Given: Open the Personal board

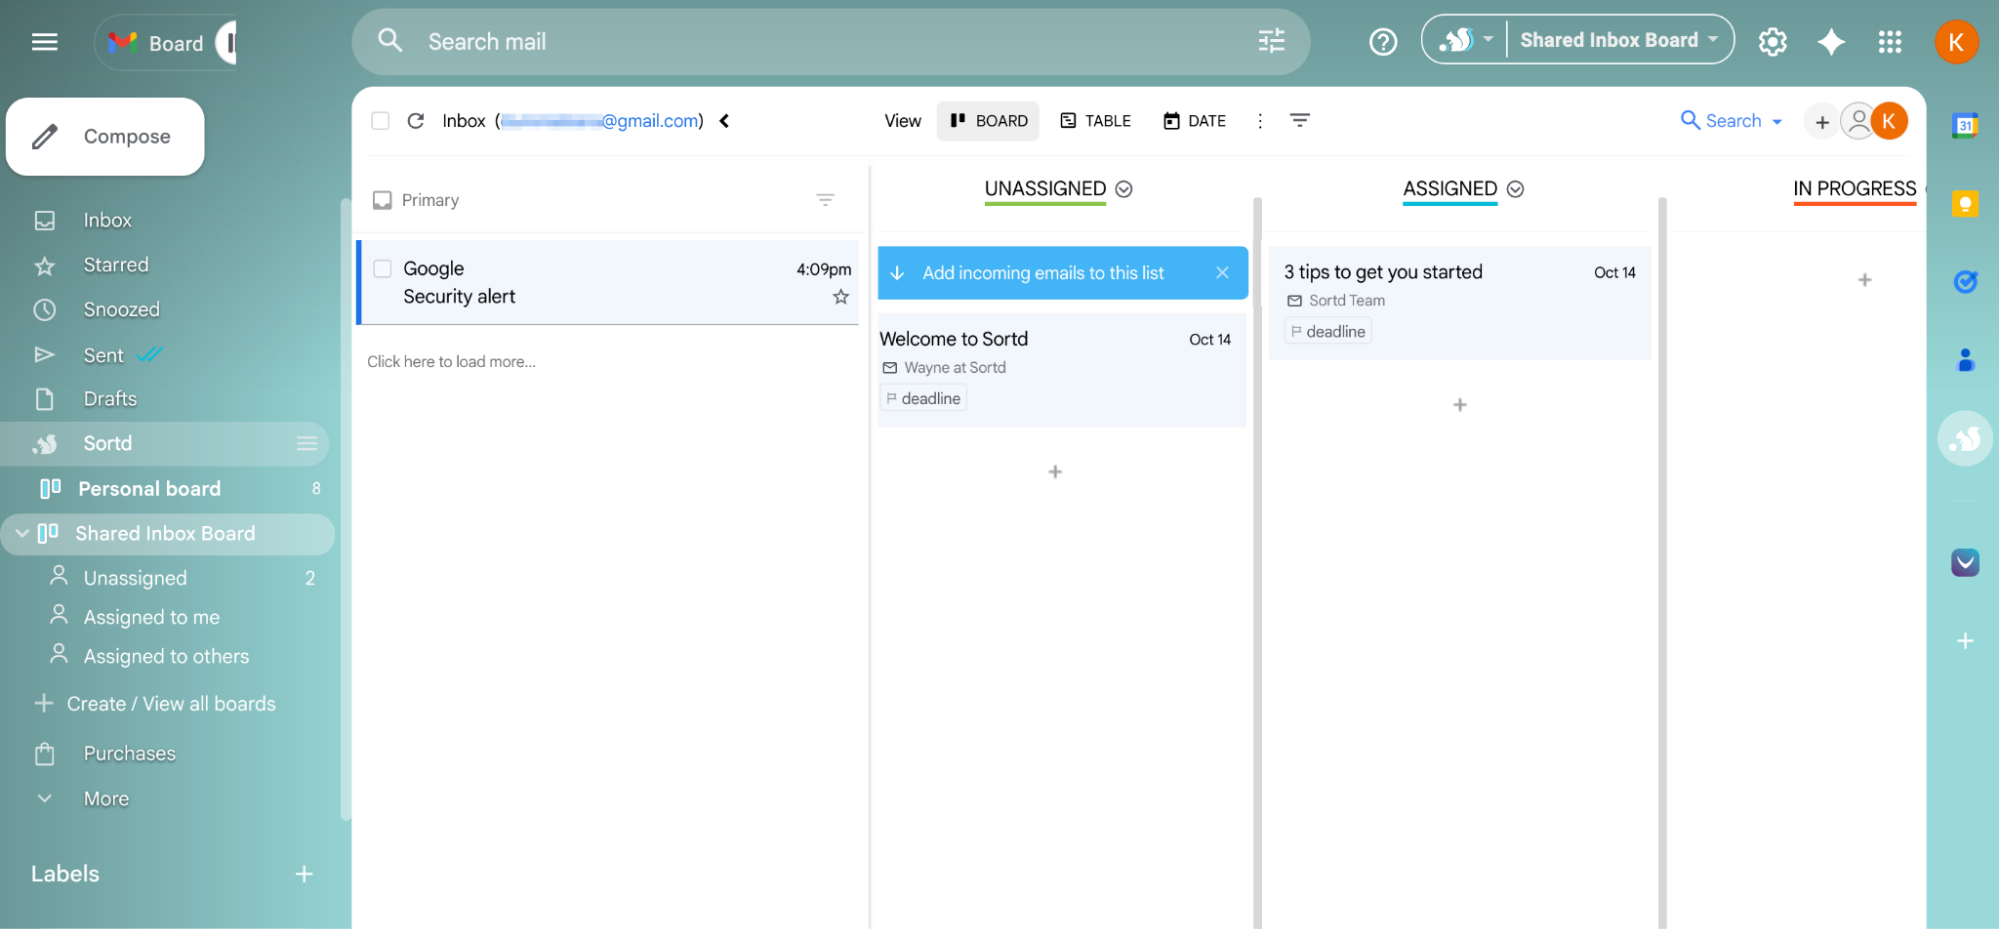Looking at the screenshot, I should (x=150, y=489).
